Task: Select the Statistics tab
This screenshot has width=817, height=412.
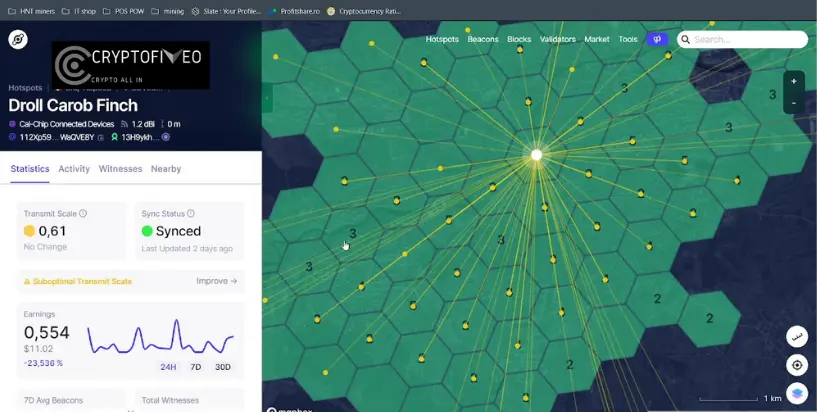Action: (30, 169)
